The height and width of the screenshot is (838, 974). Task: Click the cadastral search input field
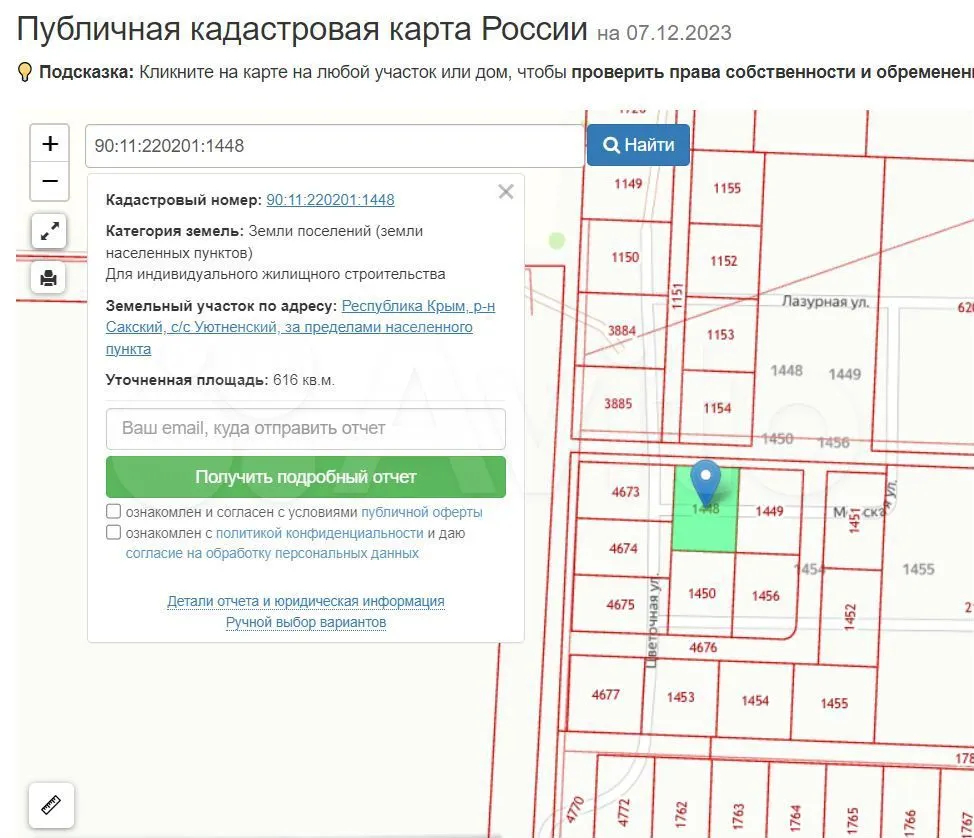334,146
